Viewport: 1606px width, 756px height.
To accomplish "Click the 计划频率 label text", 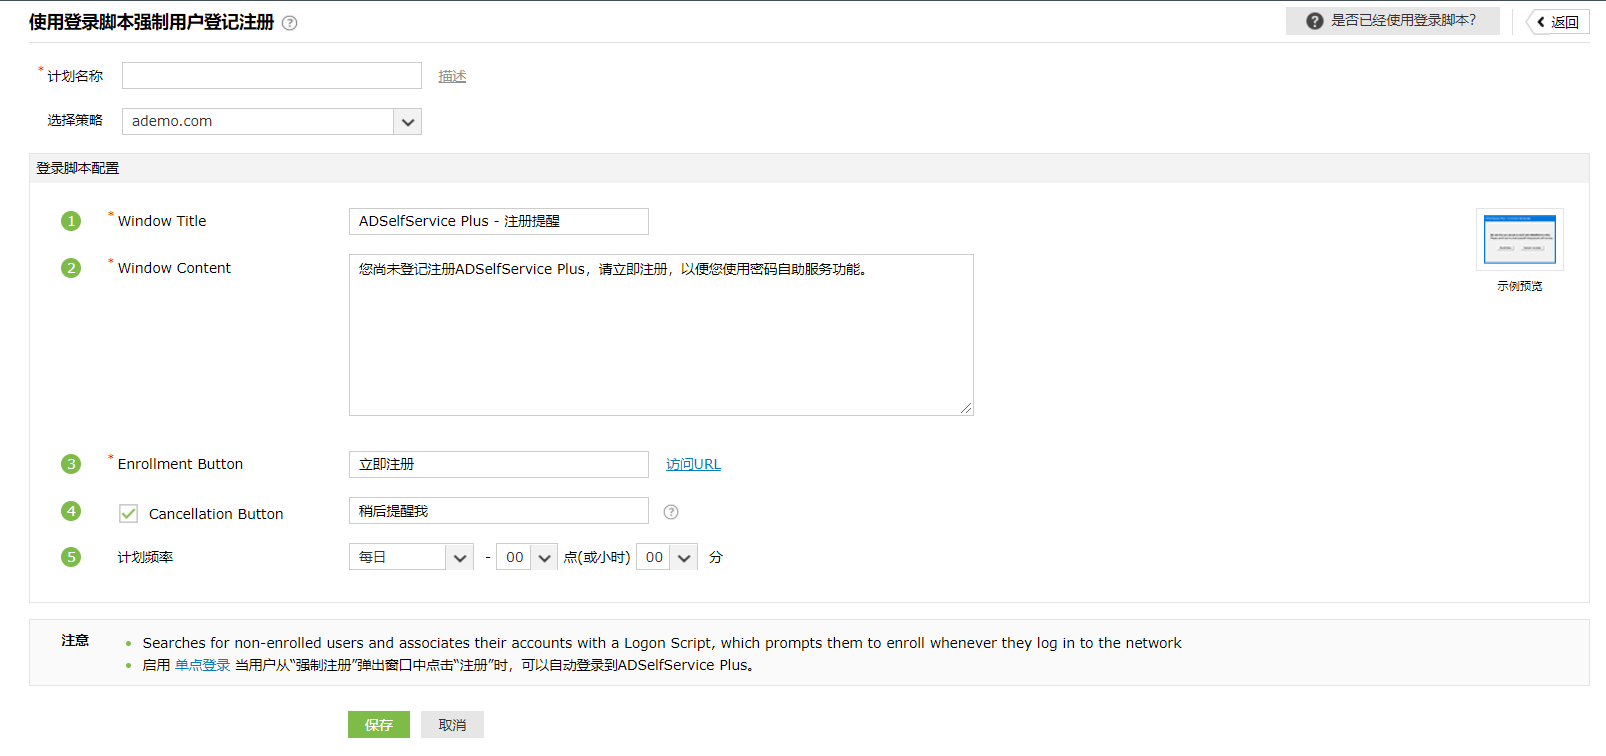I will [145, 557].
